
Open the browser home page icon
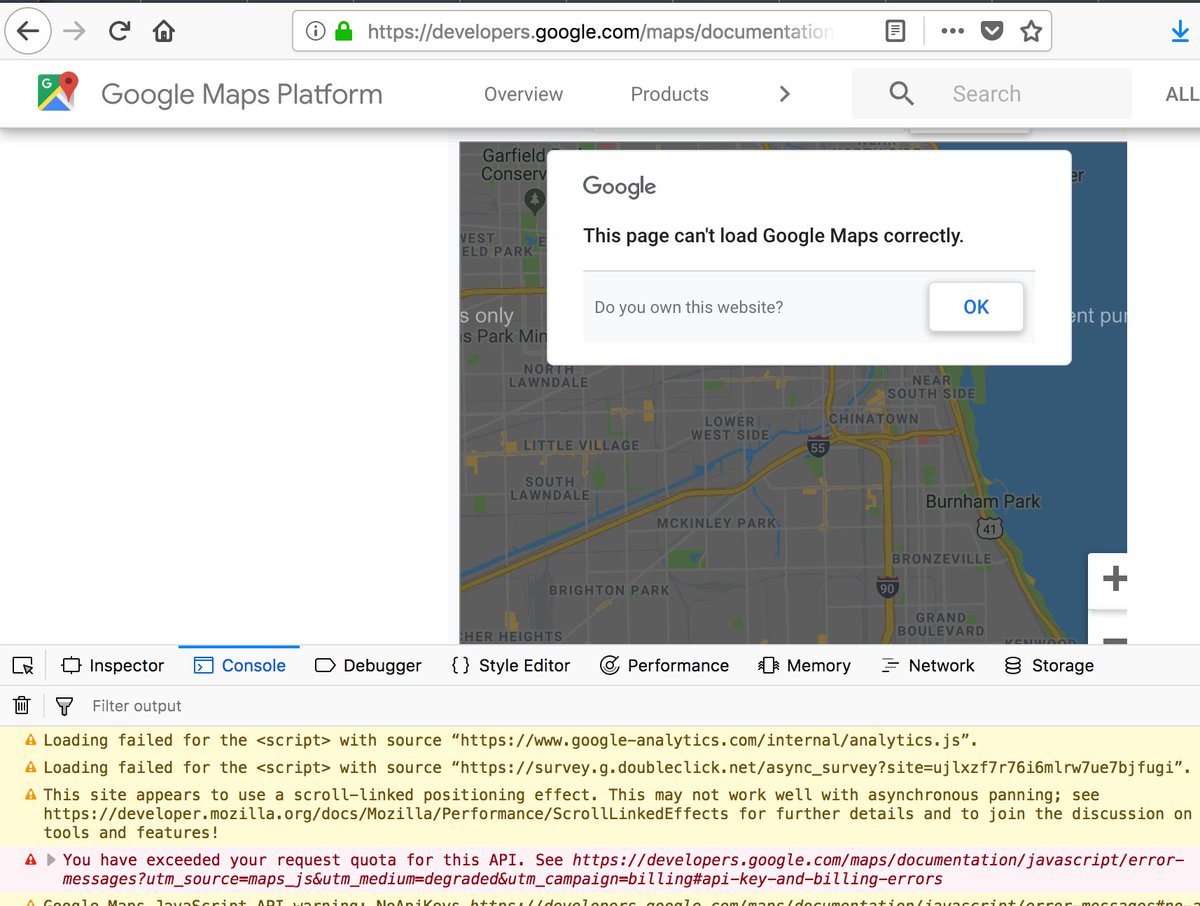(x=164, y=31)
